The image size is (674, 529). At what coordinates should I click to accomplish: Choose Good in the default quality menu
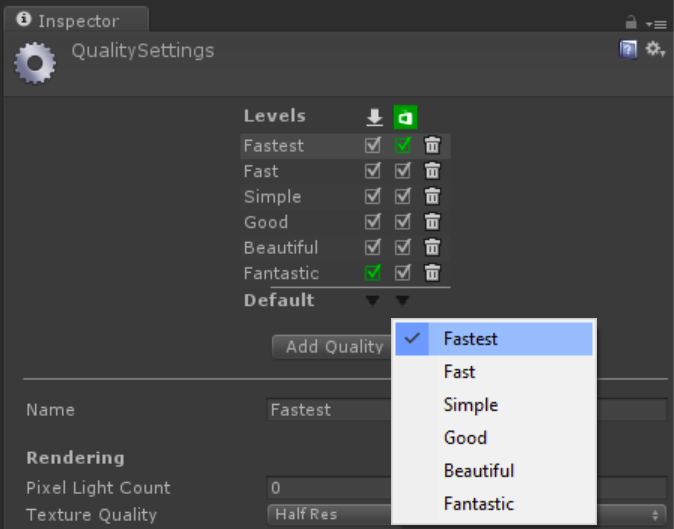[494, 438]
